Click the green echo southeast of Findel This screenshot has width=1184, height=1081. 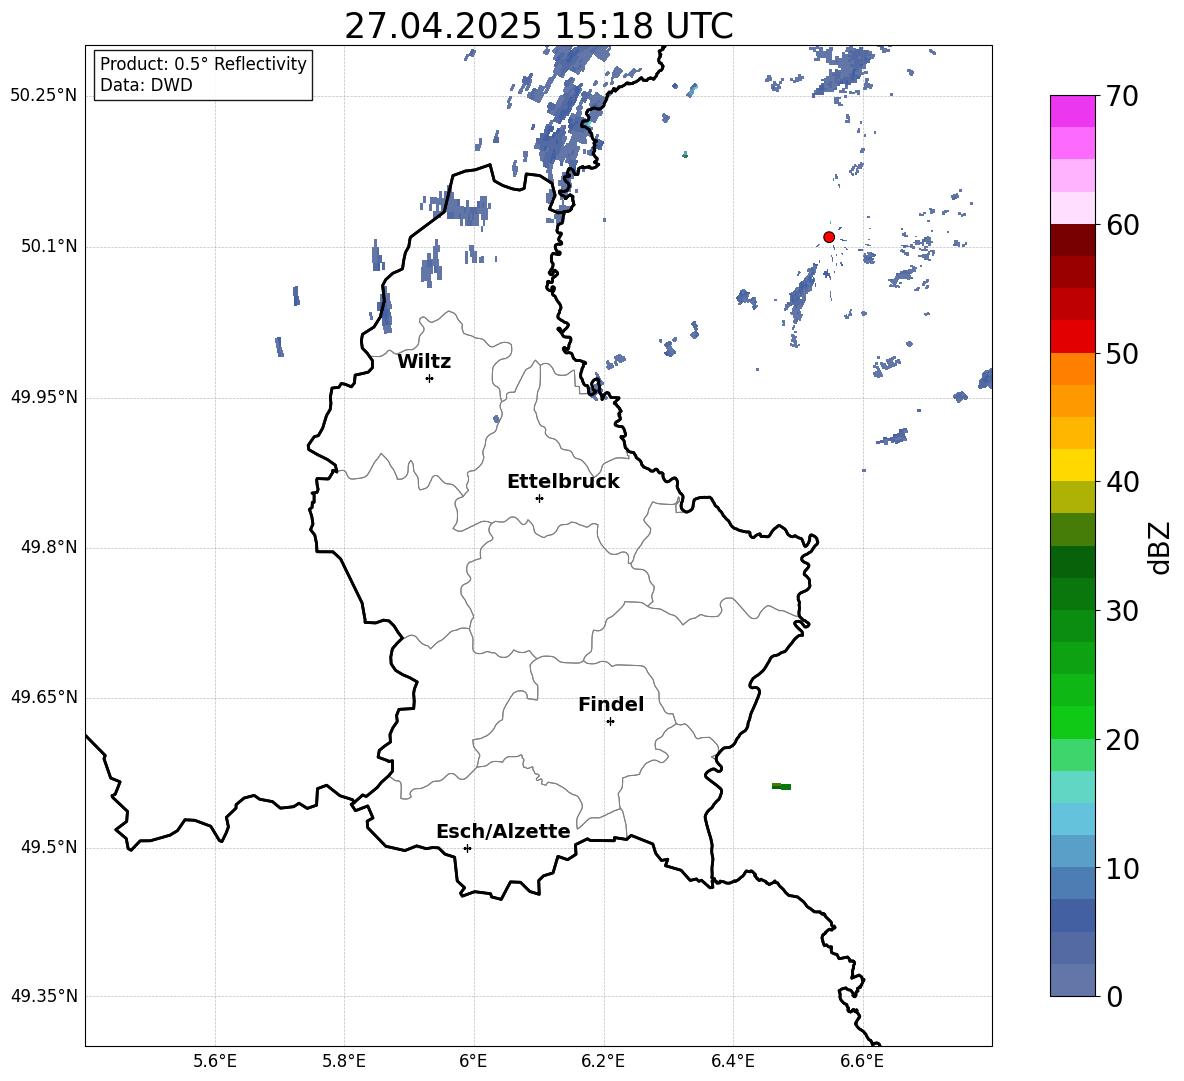click(x=782, y=787)
